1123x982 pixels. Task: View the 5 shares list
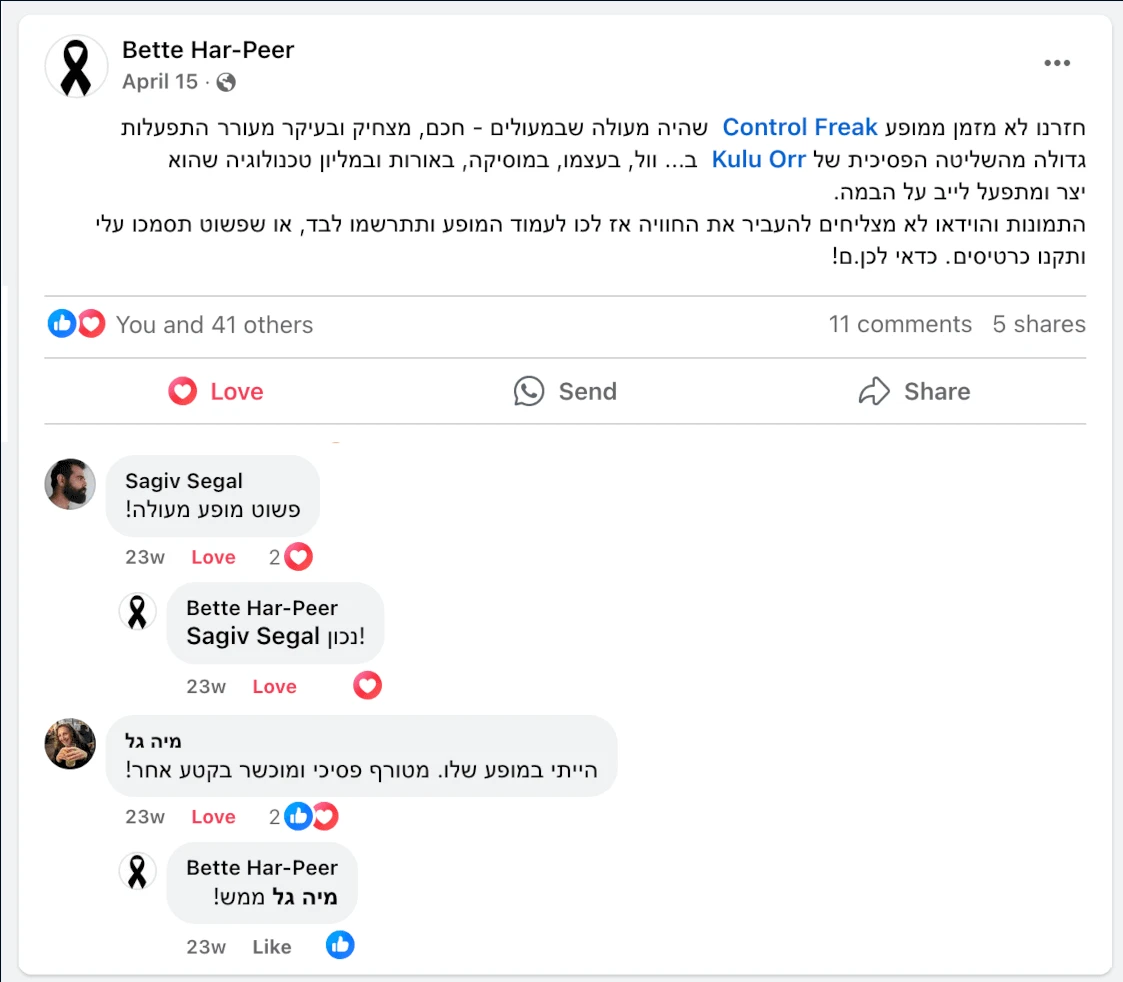(x=1038, y=324)
